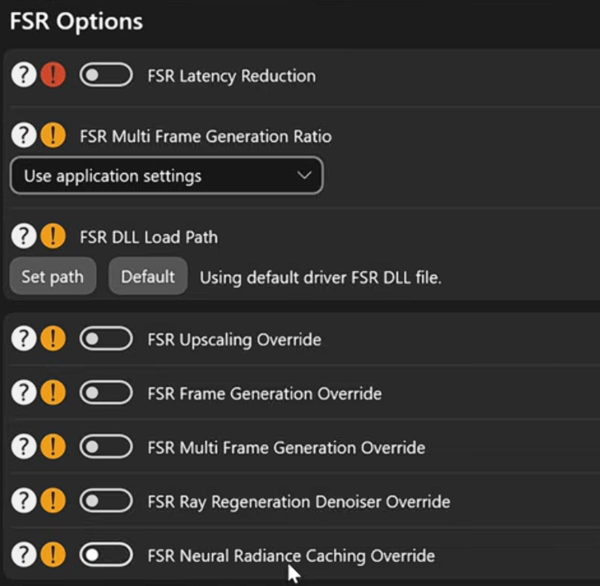Click warning icon next to FSR Frame Generation Override
Image resolution: width=600 pixels, height=586 pixels.
pyautogui.click(x=53, y=392)
